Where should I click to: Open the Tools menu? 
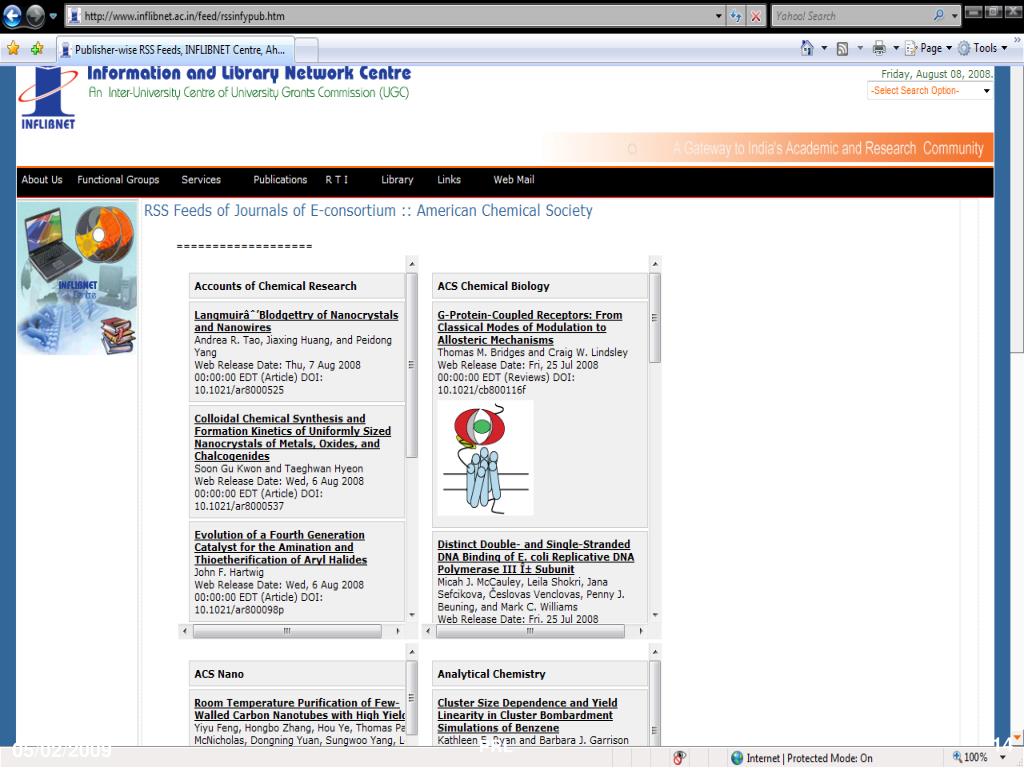(x=983, y=48)
